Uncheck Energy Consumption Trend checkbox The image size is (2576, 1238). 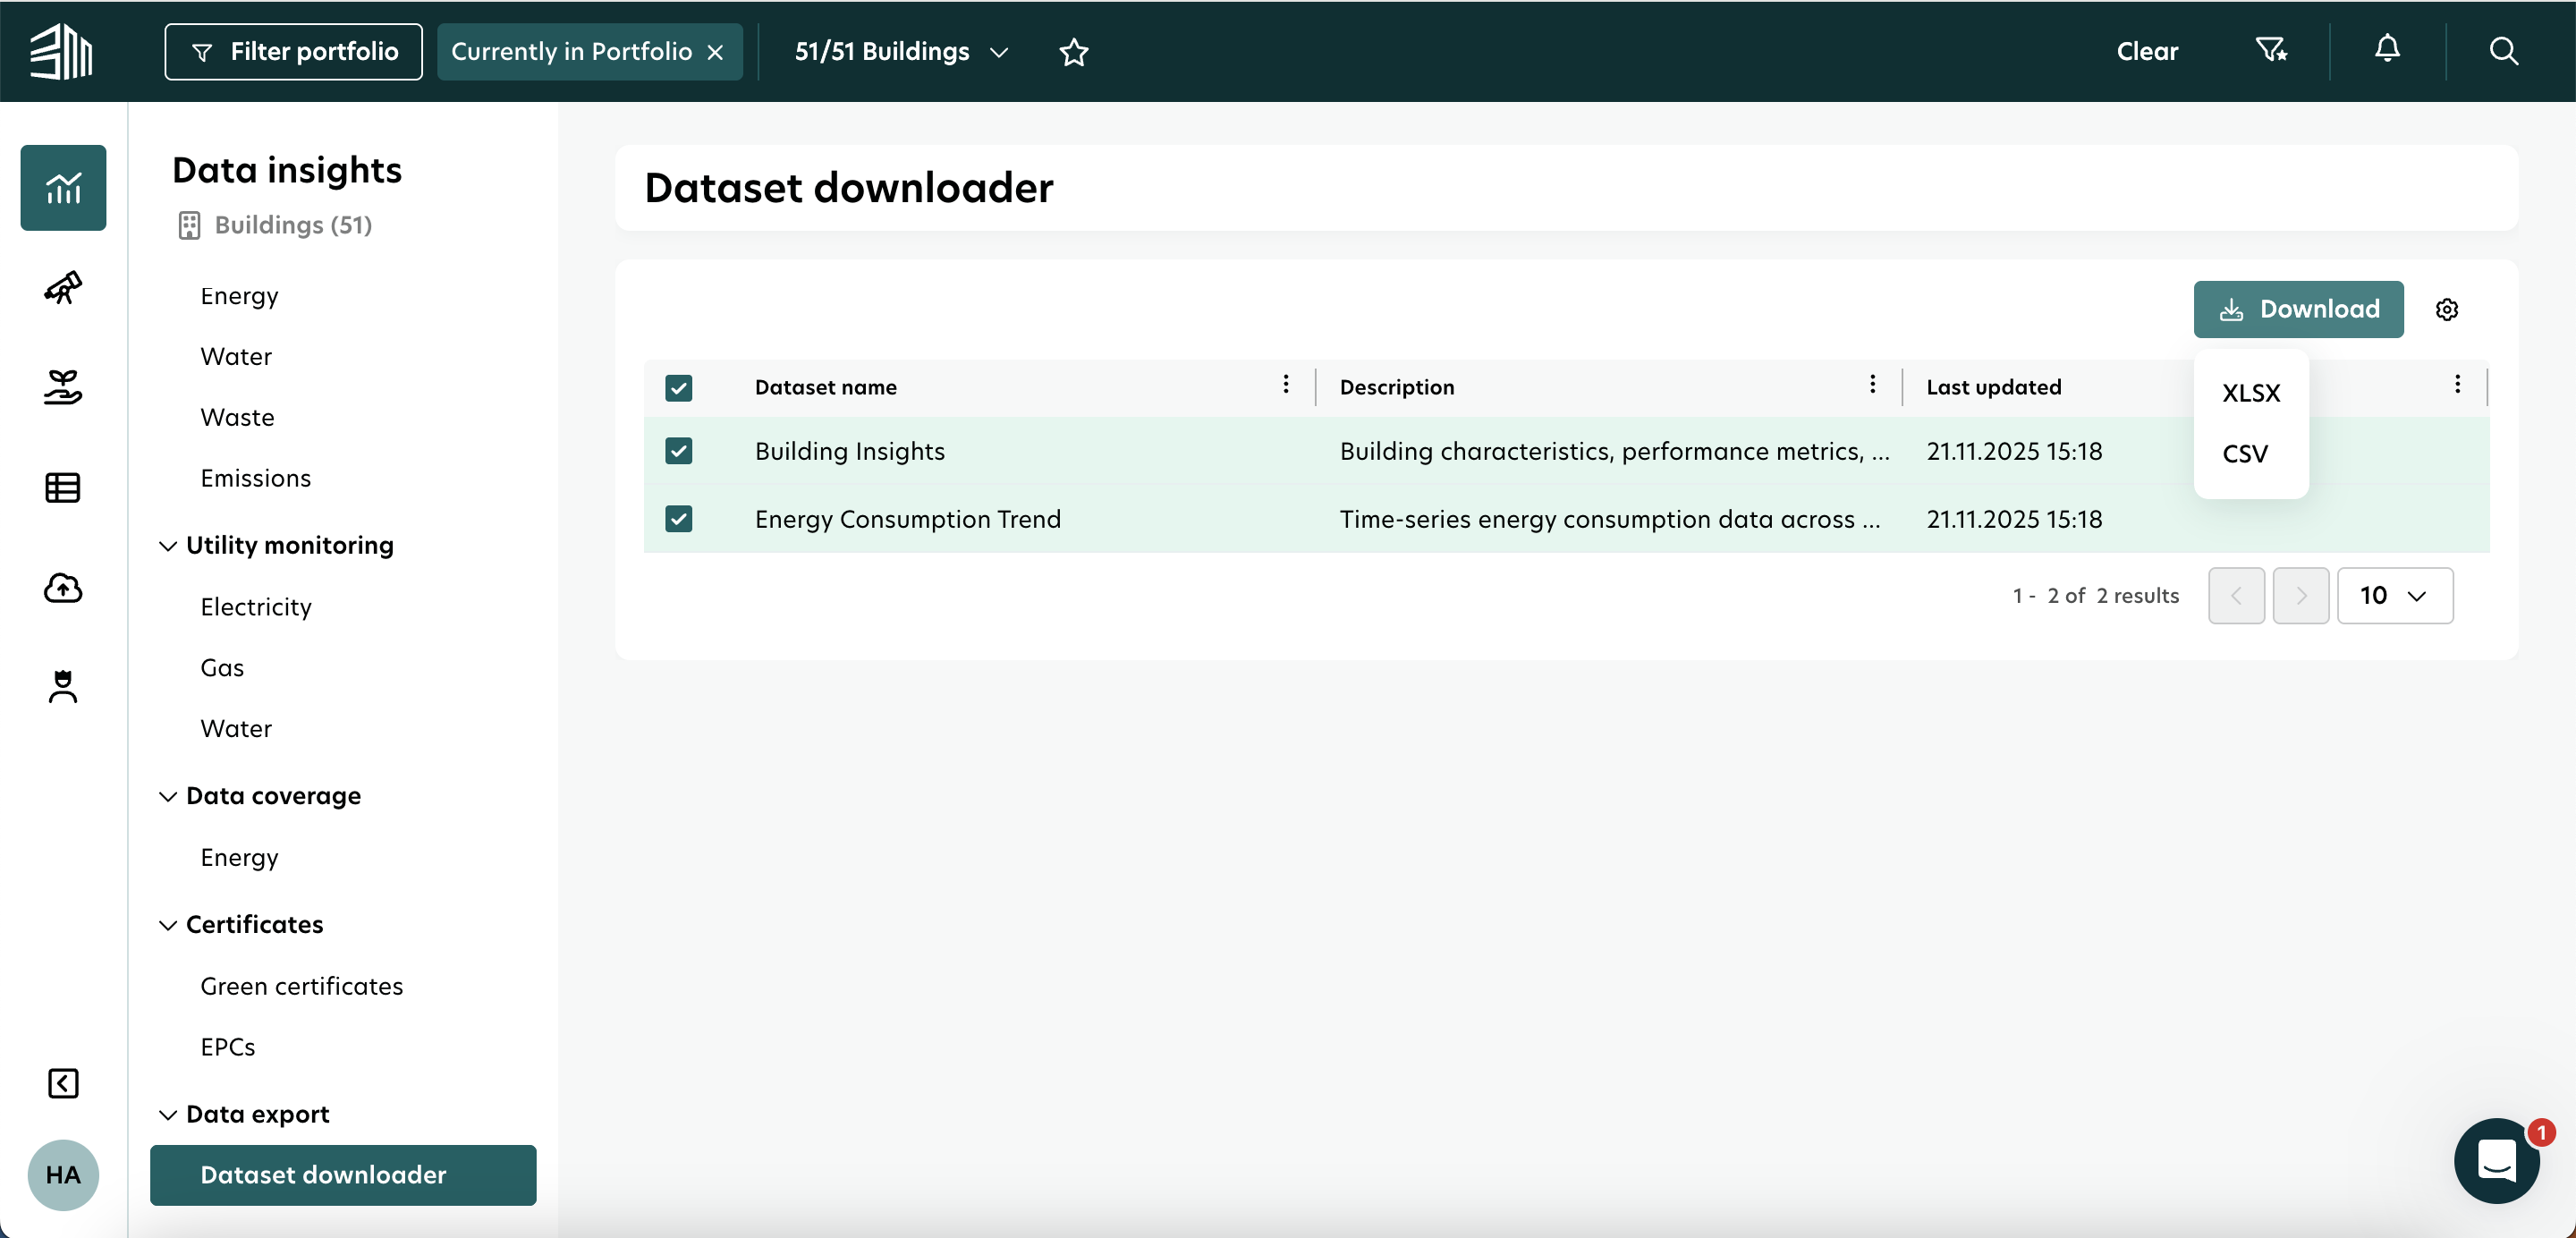[x=678, y=519]
